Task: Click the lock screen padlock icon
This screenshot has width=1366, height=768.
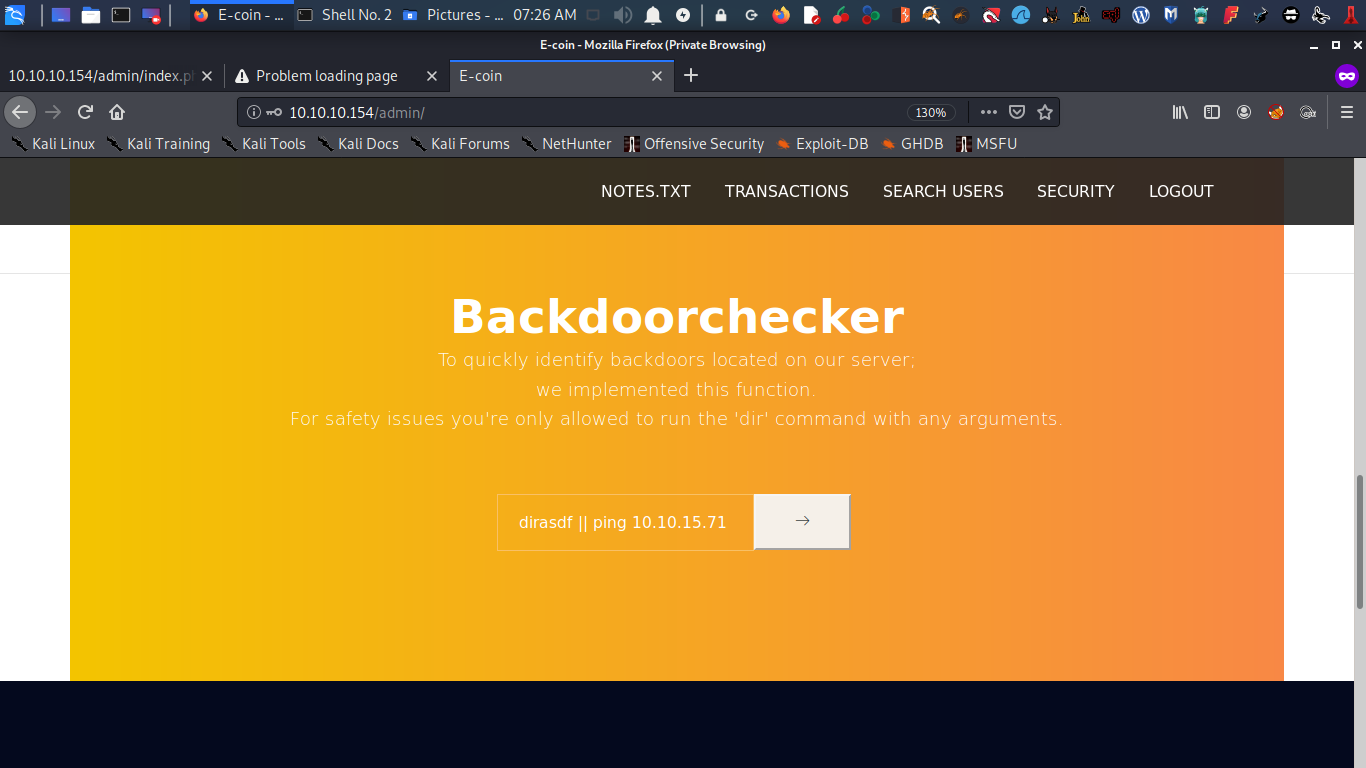Action: click(721, 15)
